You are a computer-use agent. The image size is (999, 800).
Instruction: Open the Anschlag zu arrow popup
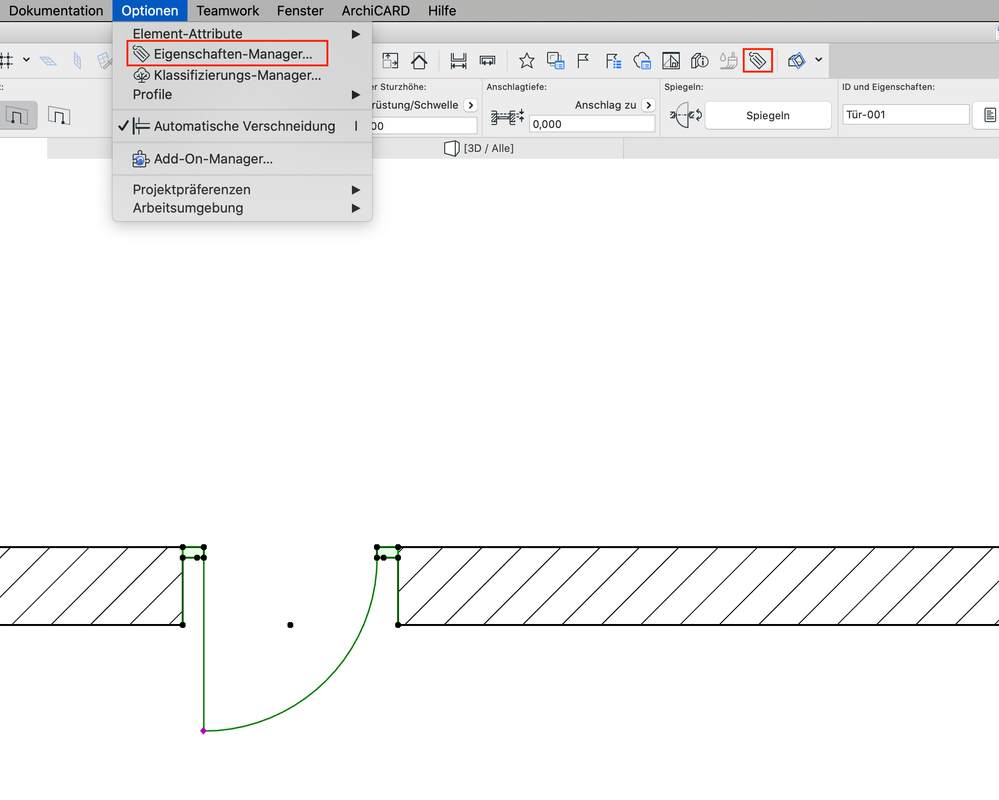click(x=648, y=105)
